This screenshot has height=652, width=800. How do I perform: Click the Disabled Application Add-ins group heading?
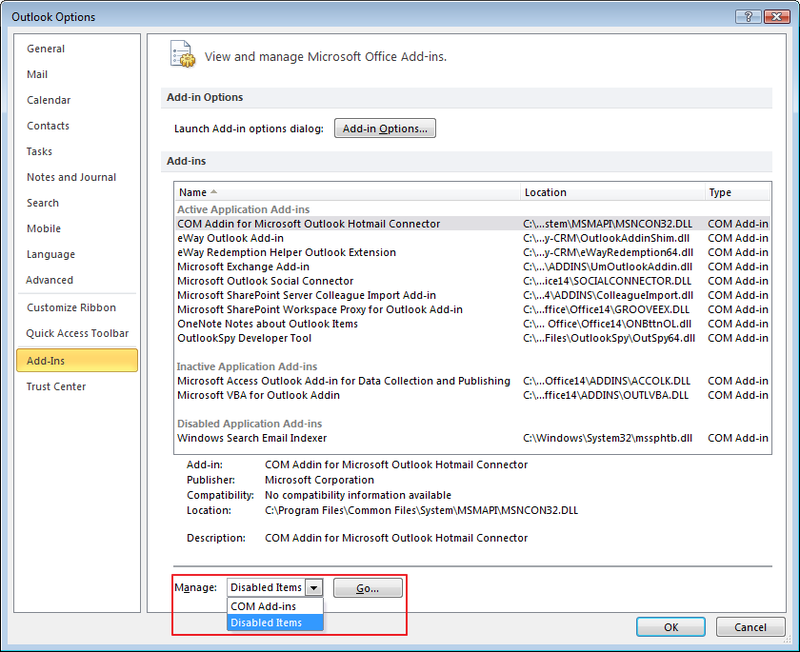click(249, 424)
